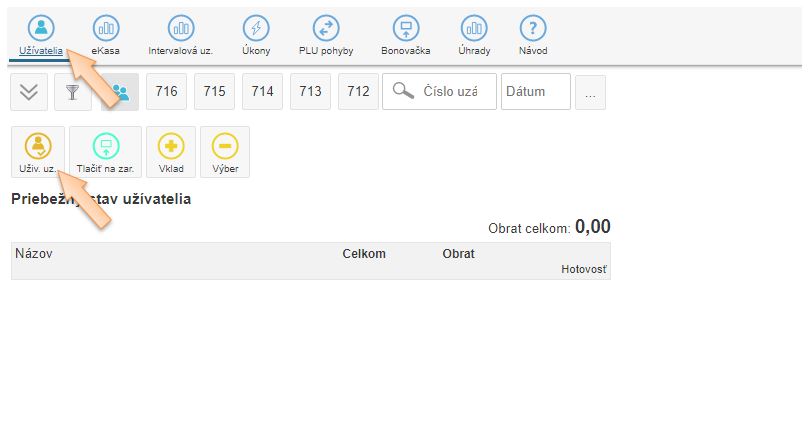The image size is (809, 443).
Task: Open the Návod help icon
Action: point(533,34)
